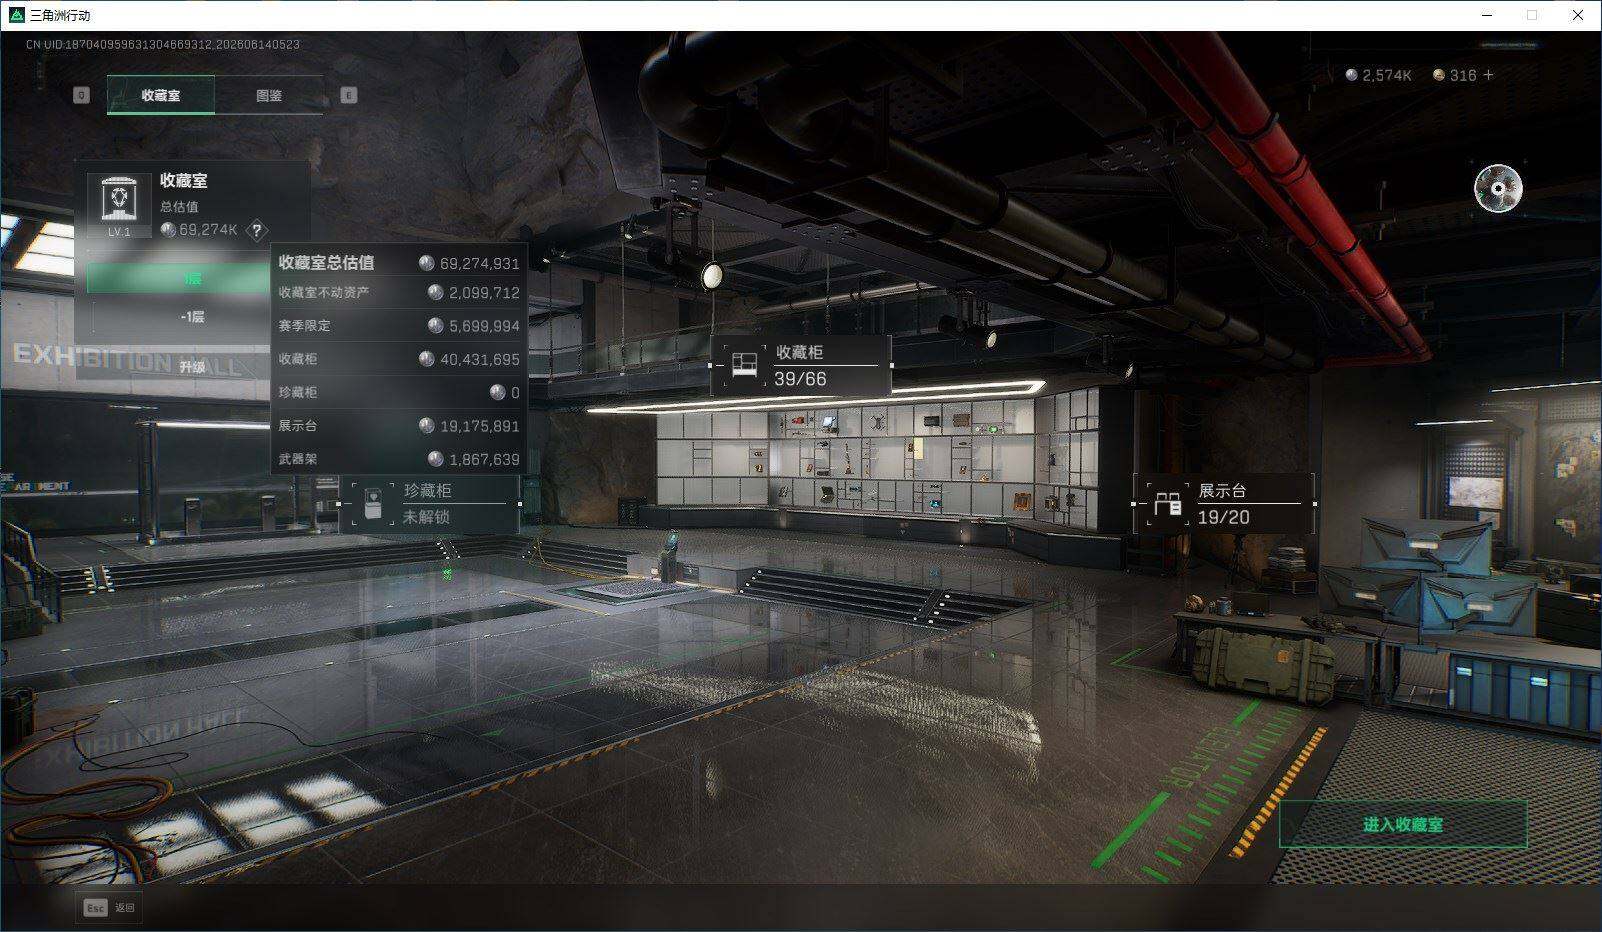1602x932 pixels.
Task: Click the 2,574K currency balance
Action: (x=1386, y=75)
